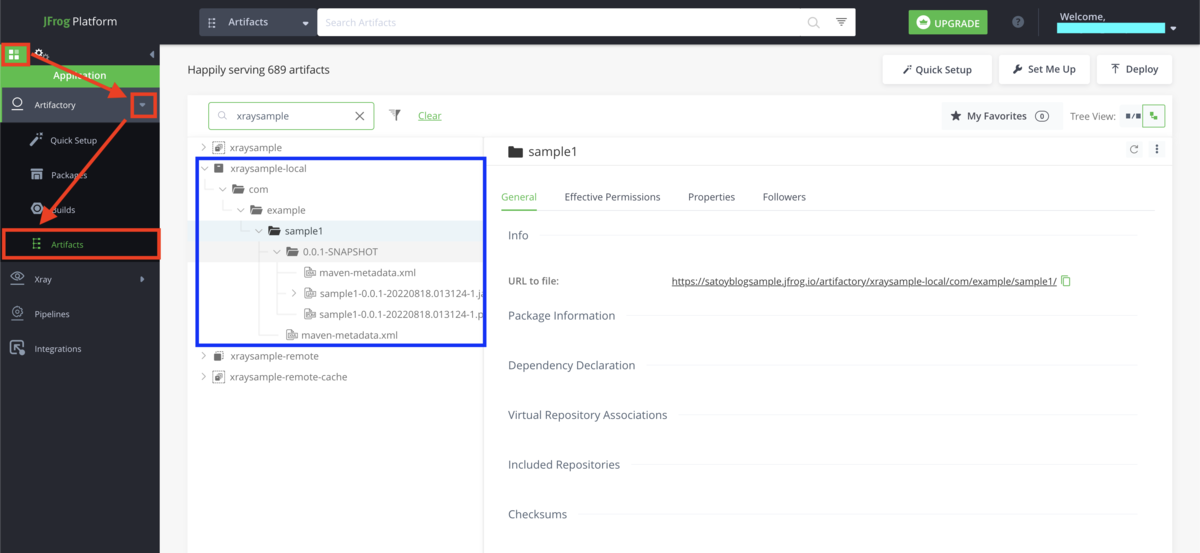
Task: Clear the xraysample filter with the X
Action: tap(360, 116)
